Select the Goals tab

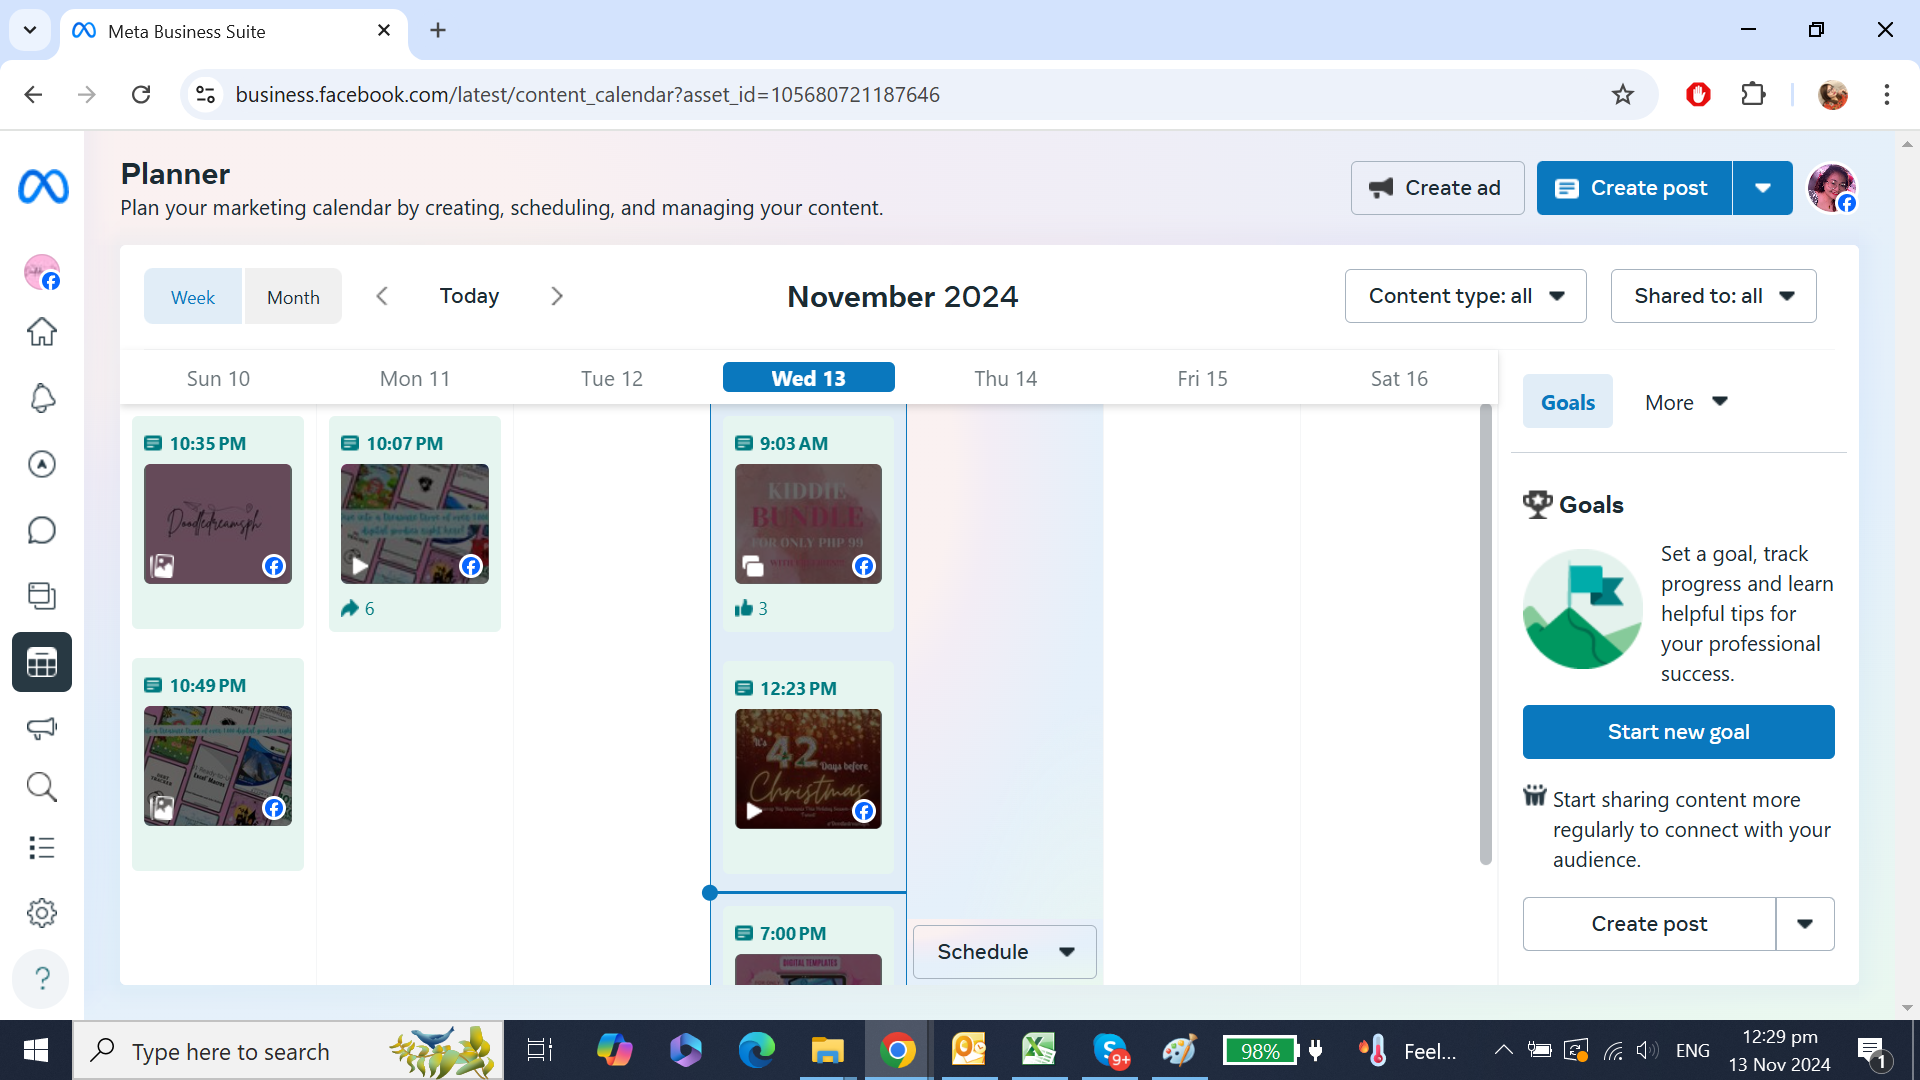1567,402
